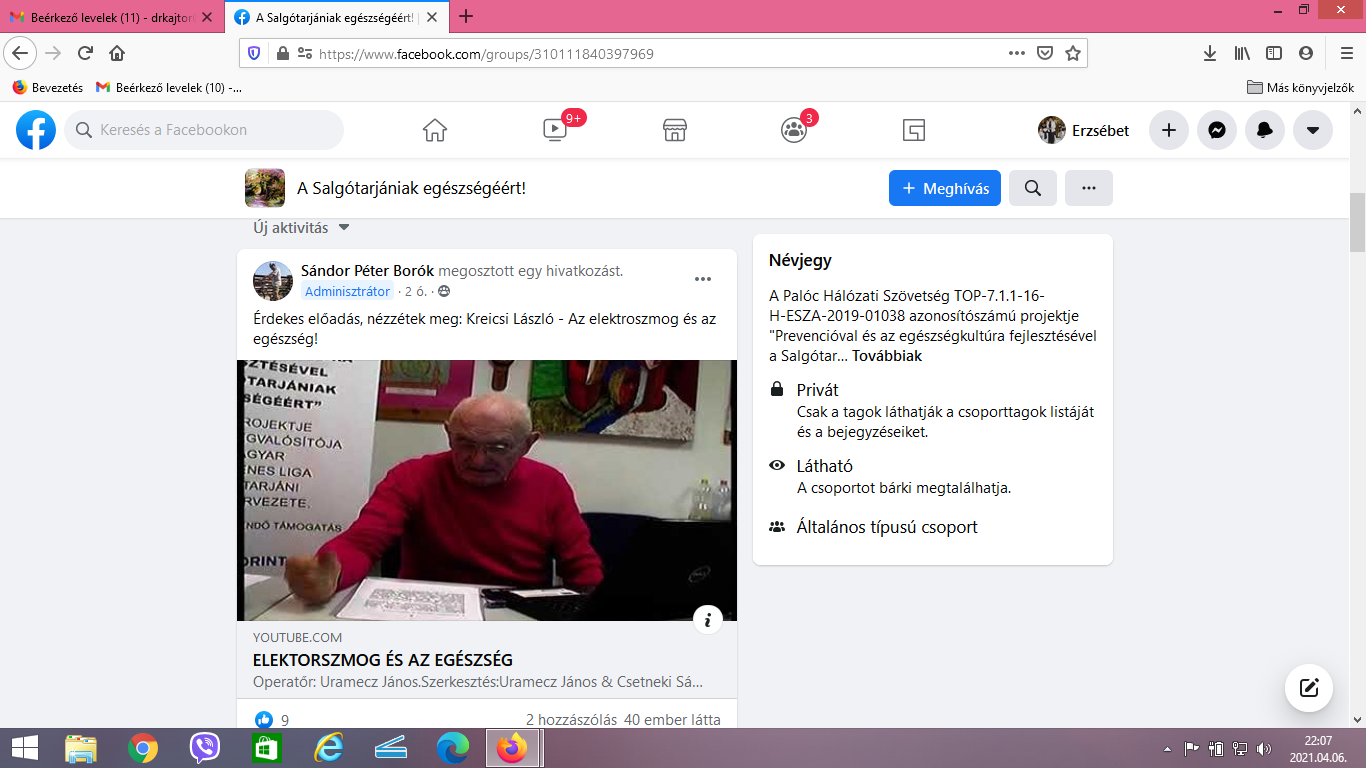Open the Firefox hamburger menu
This screenshot has width=1366, height=768.
(1346, 53)
